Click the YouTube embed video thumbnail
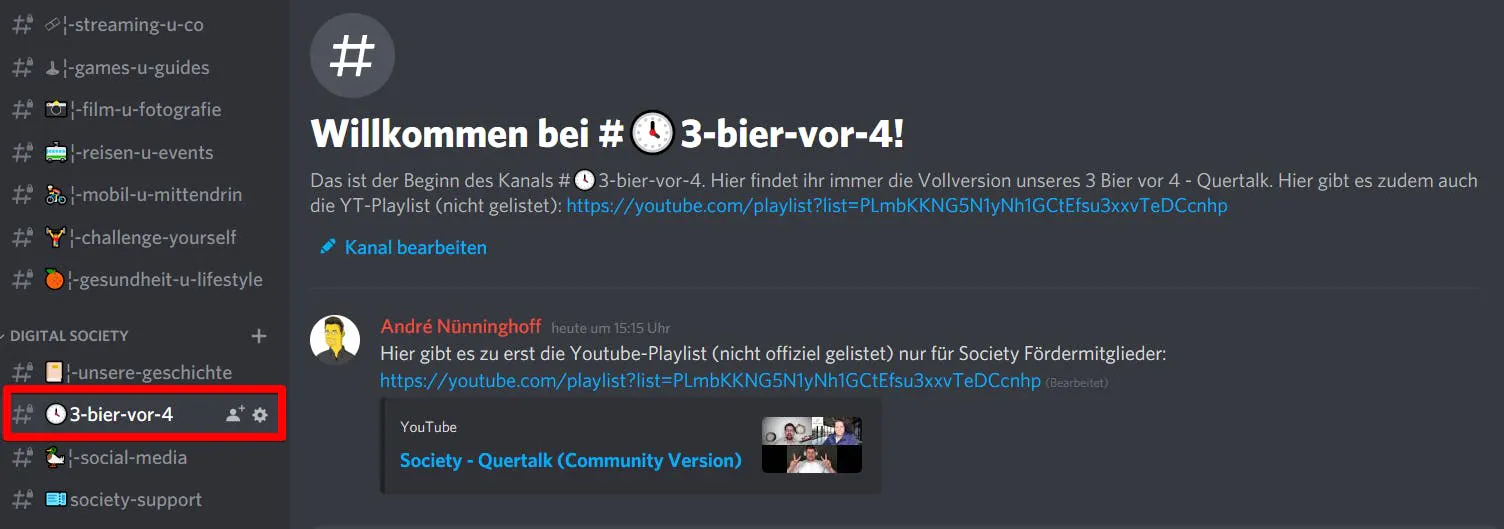This screenshot has height=529, width=1504. coord(812,445)
